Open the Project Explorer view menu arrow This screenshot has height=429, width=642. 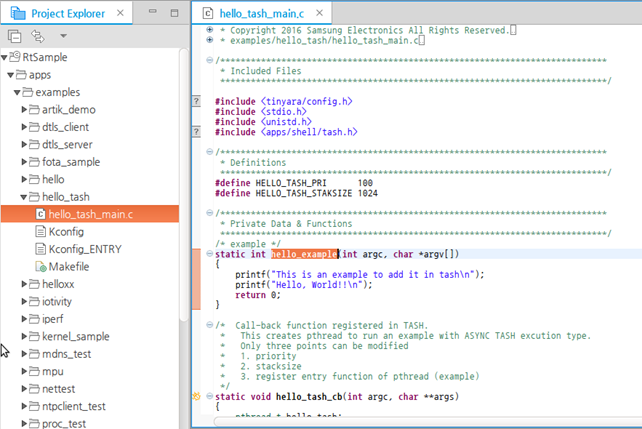62,36
